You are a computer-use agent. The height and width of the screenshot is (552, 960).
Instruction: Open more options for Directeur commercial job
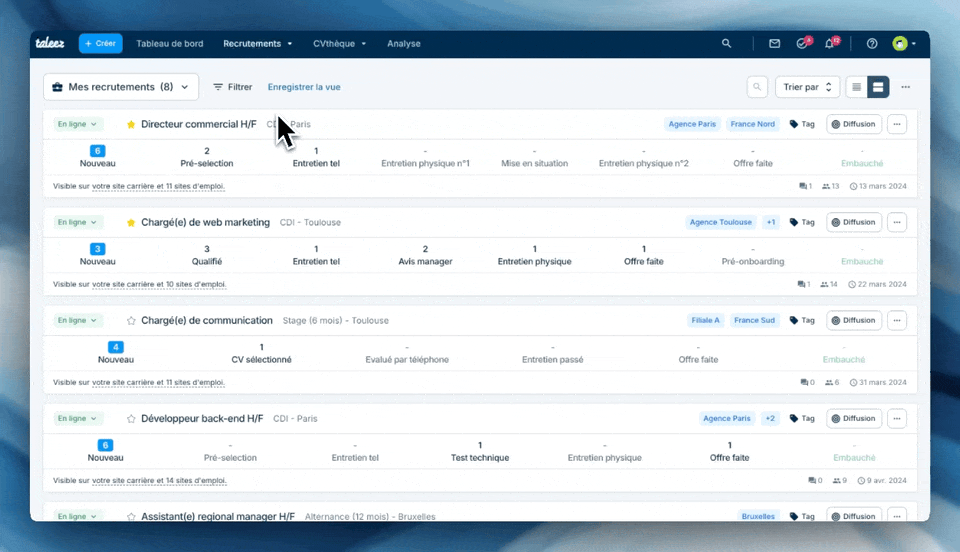click(897, 124)
